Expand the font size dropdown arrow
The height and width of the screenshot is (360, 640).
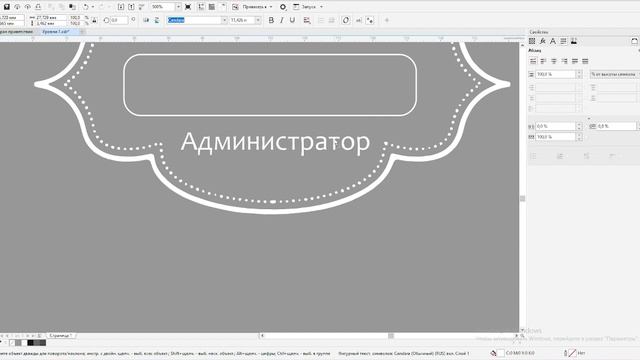[258, 20]
